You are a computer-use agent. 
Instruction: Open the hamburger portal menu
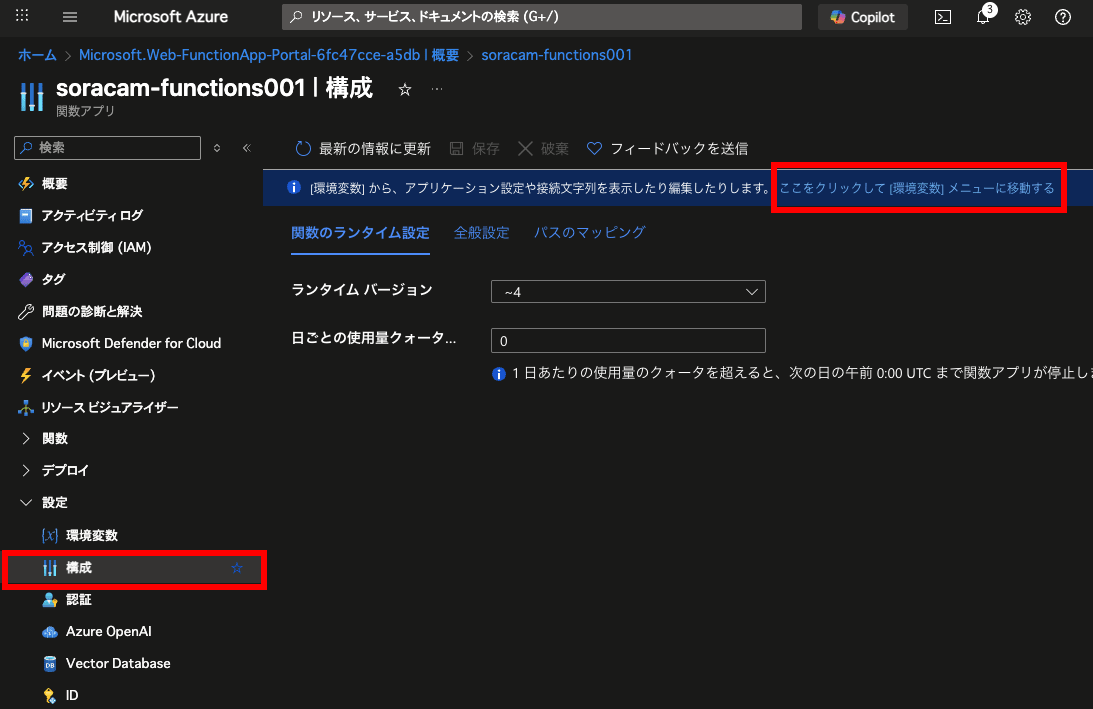[x=70, y=17]
